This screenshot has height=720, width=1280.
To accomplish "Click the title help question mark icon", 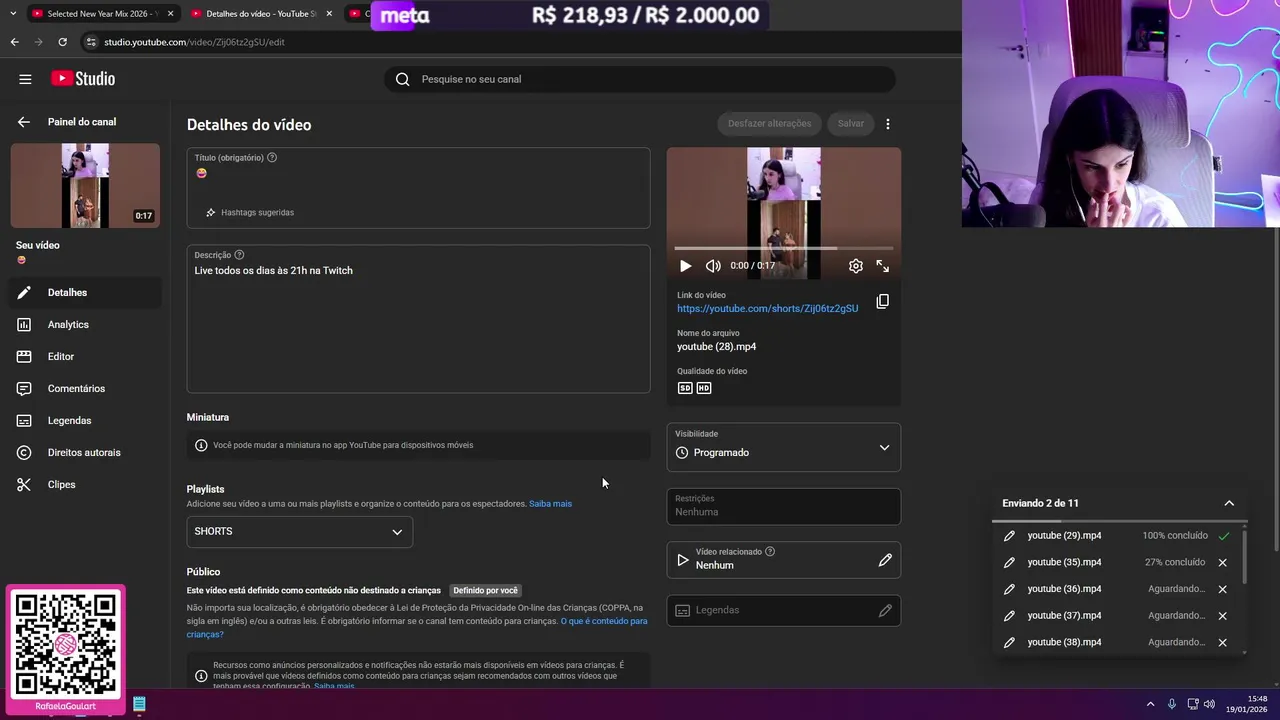I will pos(272,157).
